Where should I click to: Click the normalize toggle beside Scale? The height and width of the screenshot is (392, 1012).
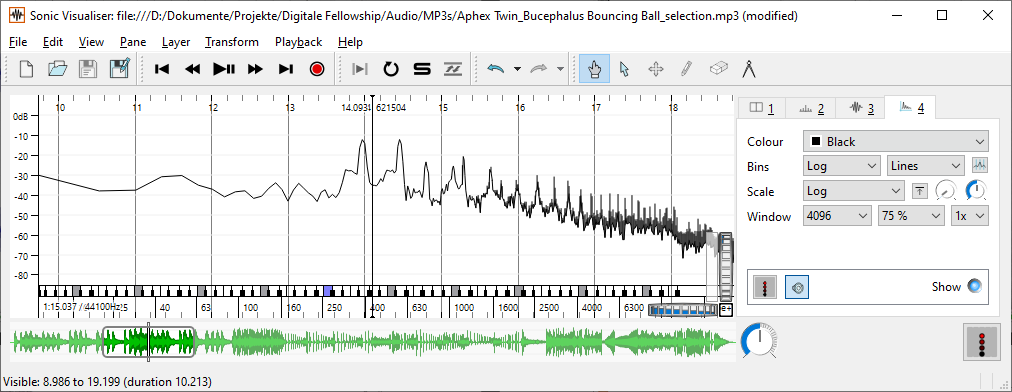point(920,191)
